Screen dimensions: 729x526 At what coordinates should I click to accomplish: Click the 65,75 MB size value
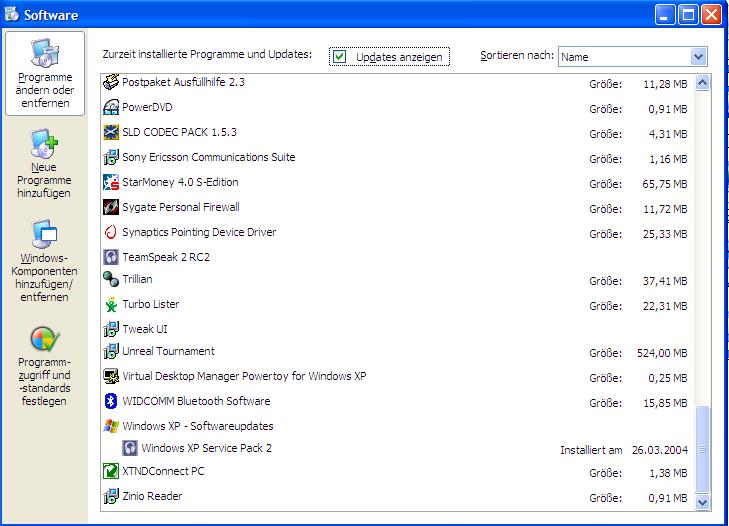click(x=665, y=185)
